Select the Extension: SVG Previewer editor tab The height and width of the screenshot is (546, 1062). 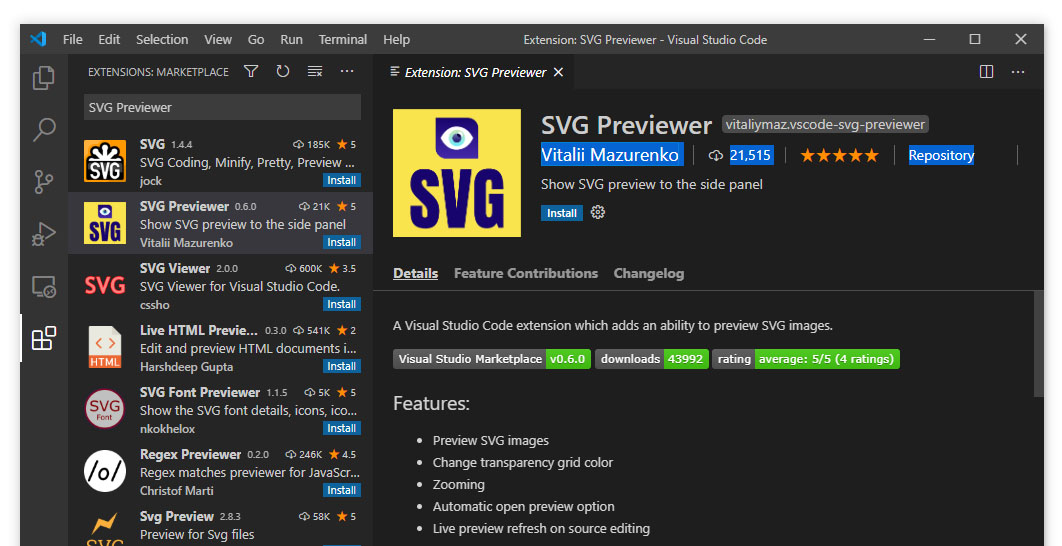click(x=475, y=72)
